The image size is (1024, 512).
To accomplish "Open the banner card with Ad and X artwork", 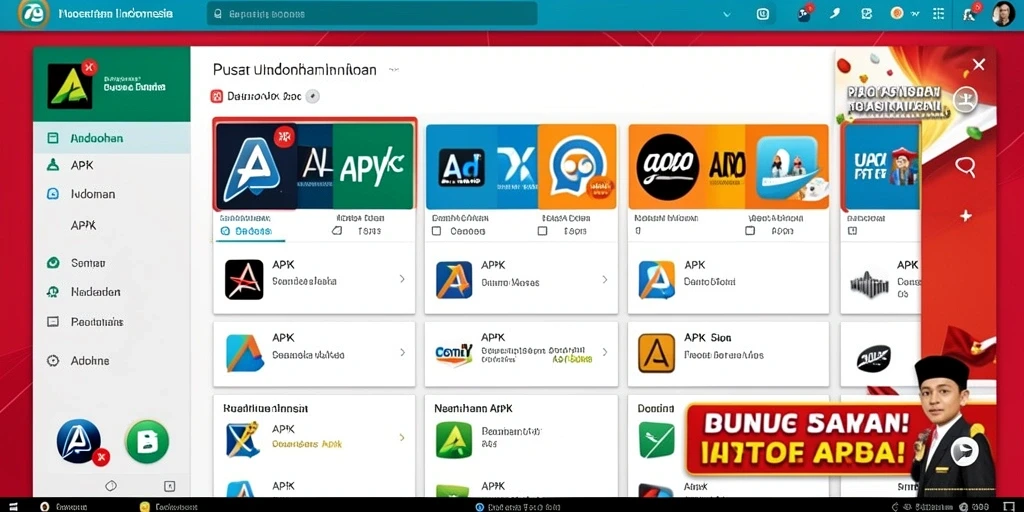I will [x=520, y=167].
